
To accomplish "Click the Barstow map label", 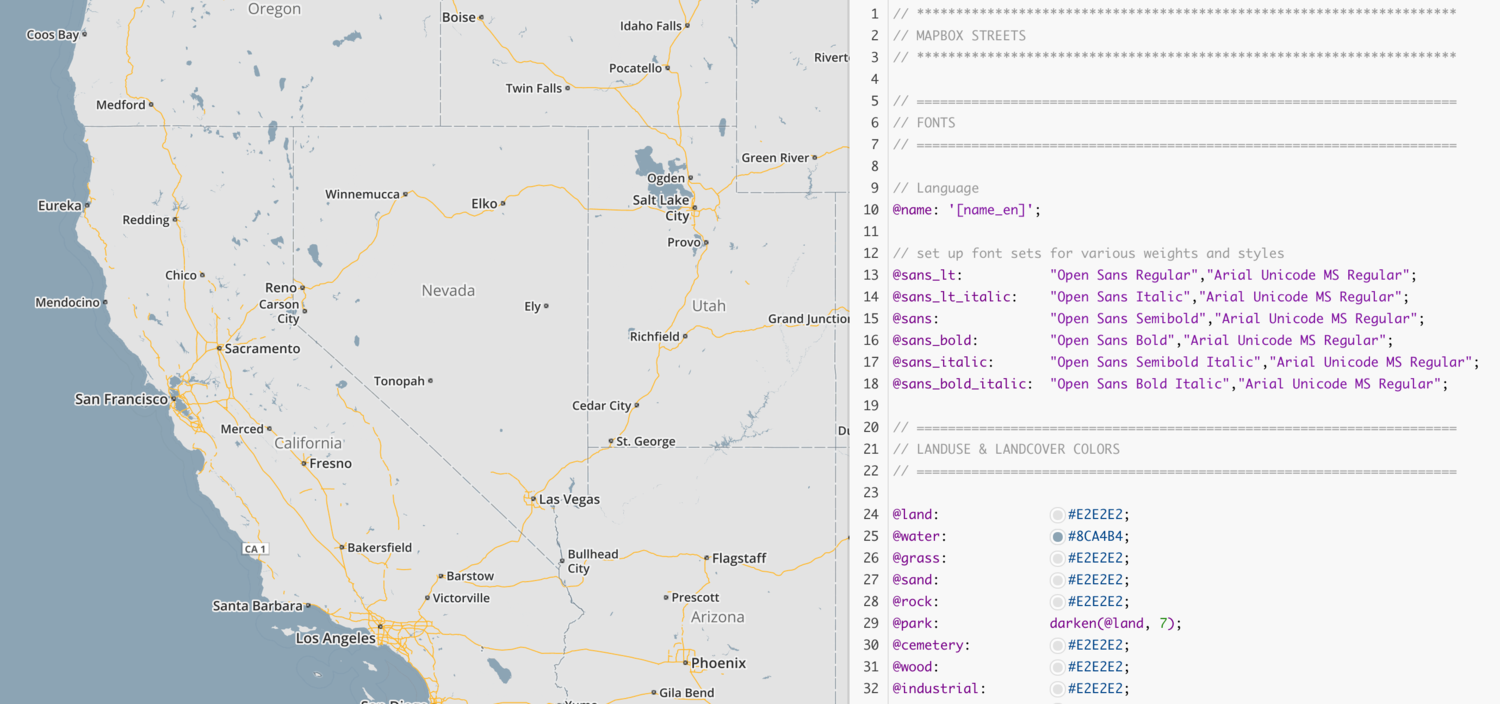I will [470, 576].
